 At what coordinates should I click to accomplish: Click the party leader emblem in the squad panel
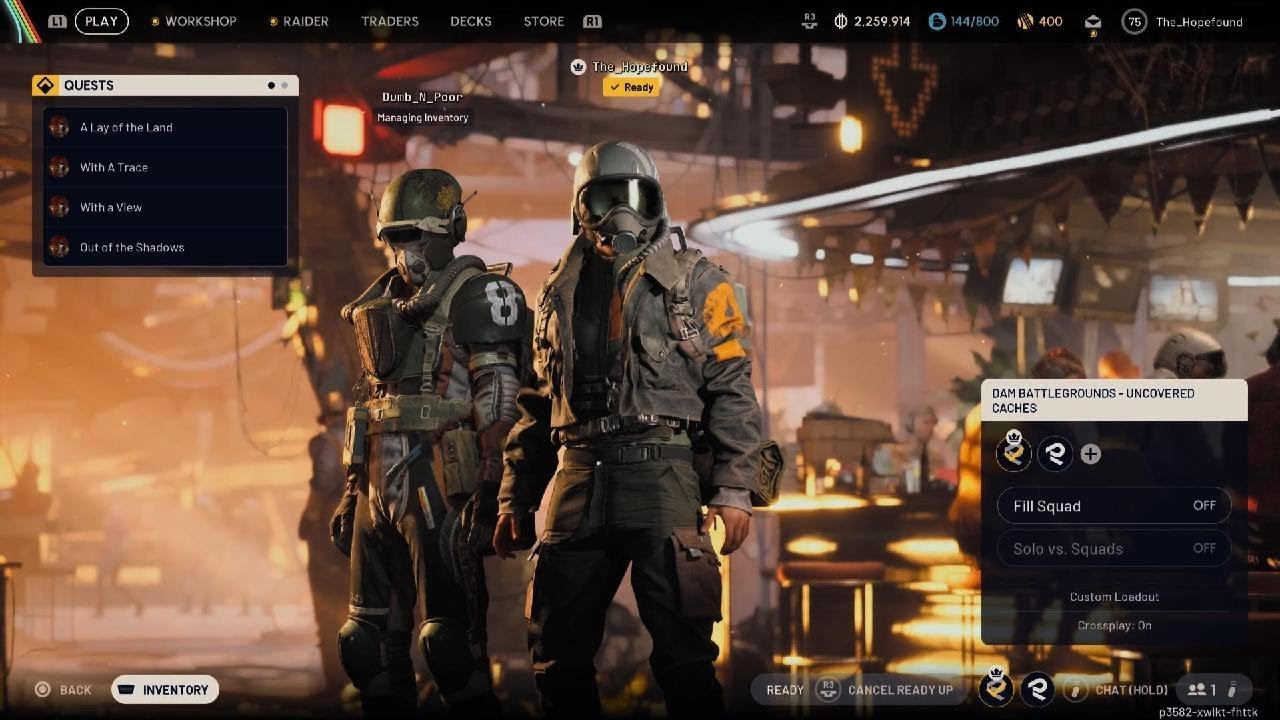coord(1014,453)
